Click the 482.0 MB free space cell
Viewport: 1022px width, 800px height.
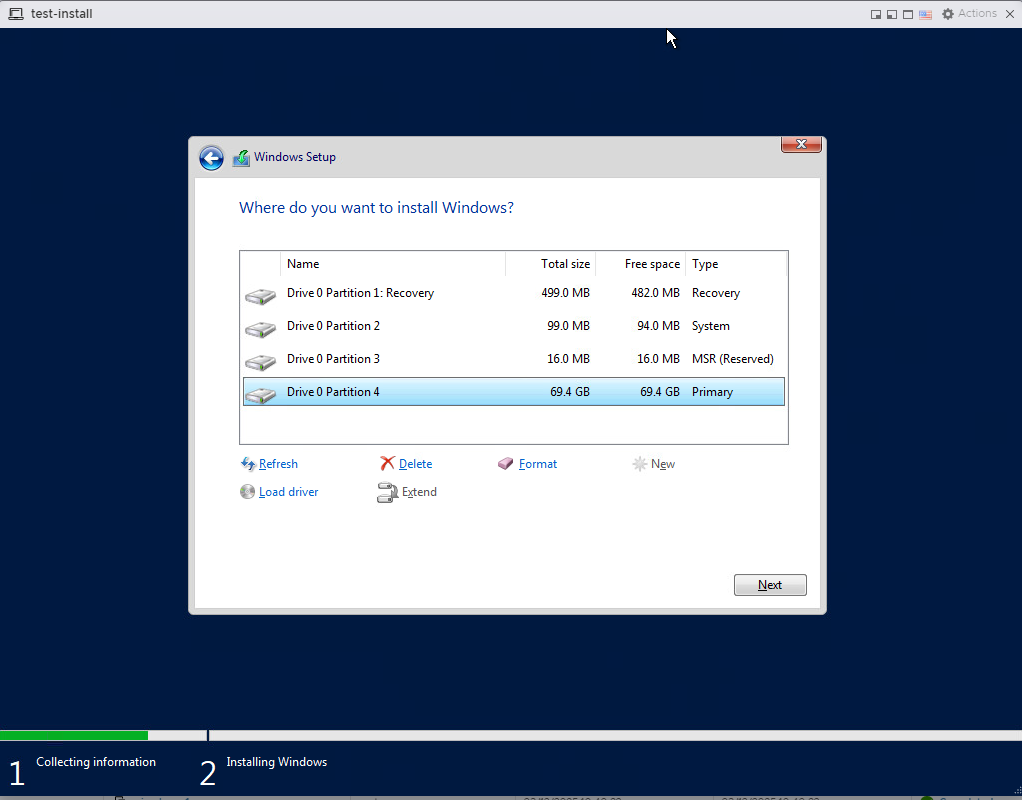coord(655,293)
